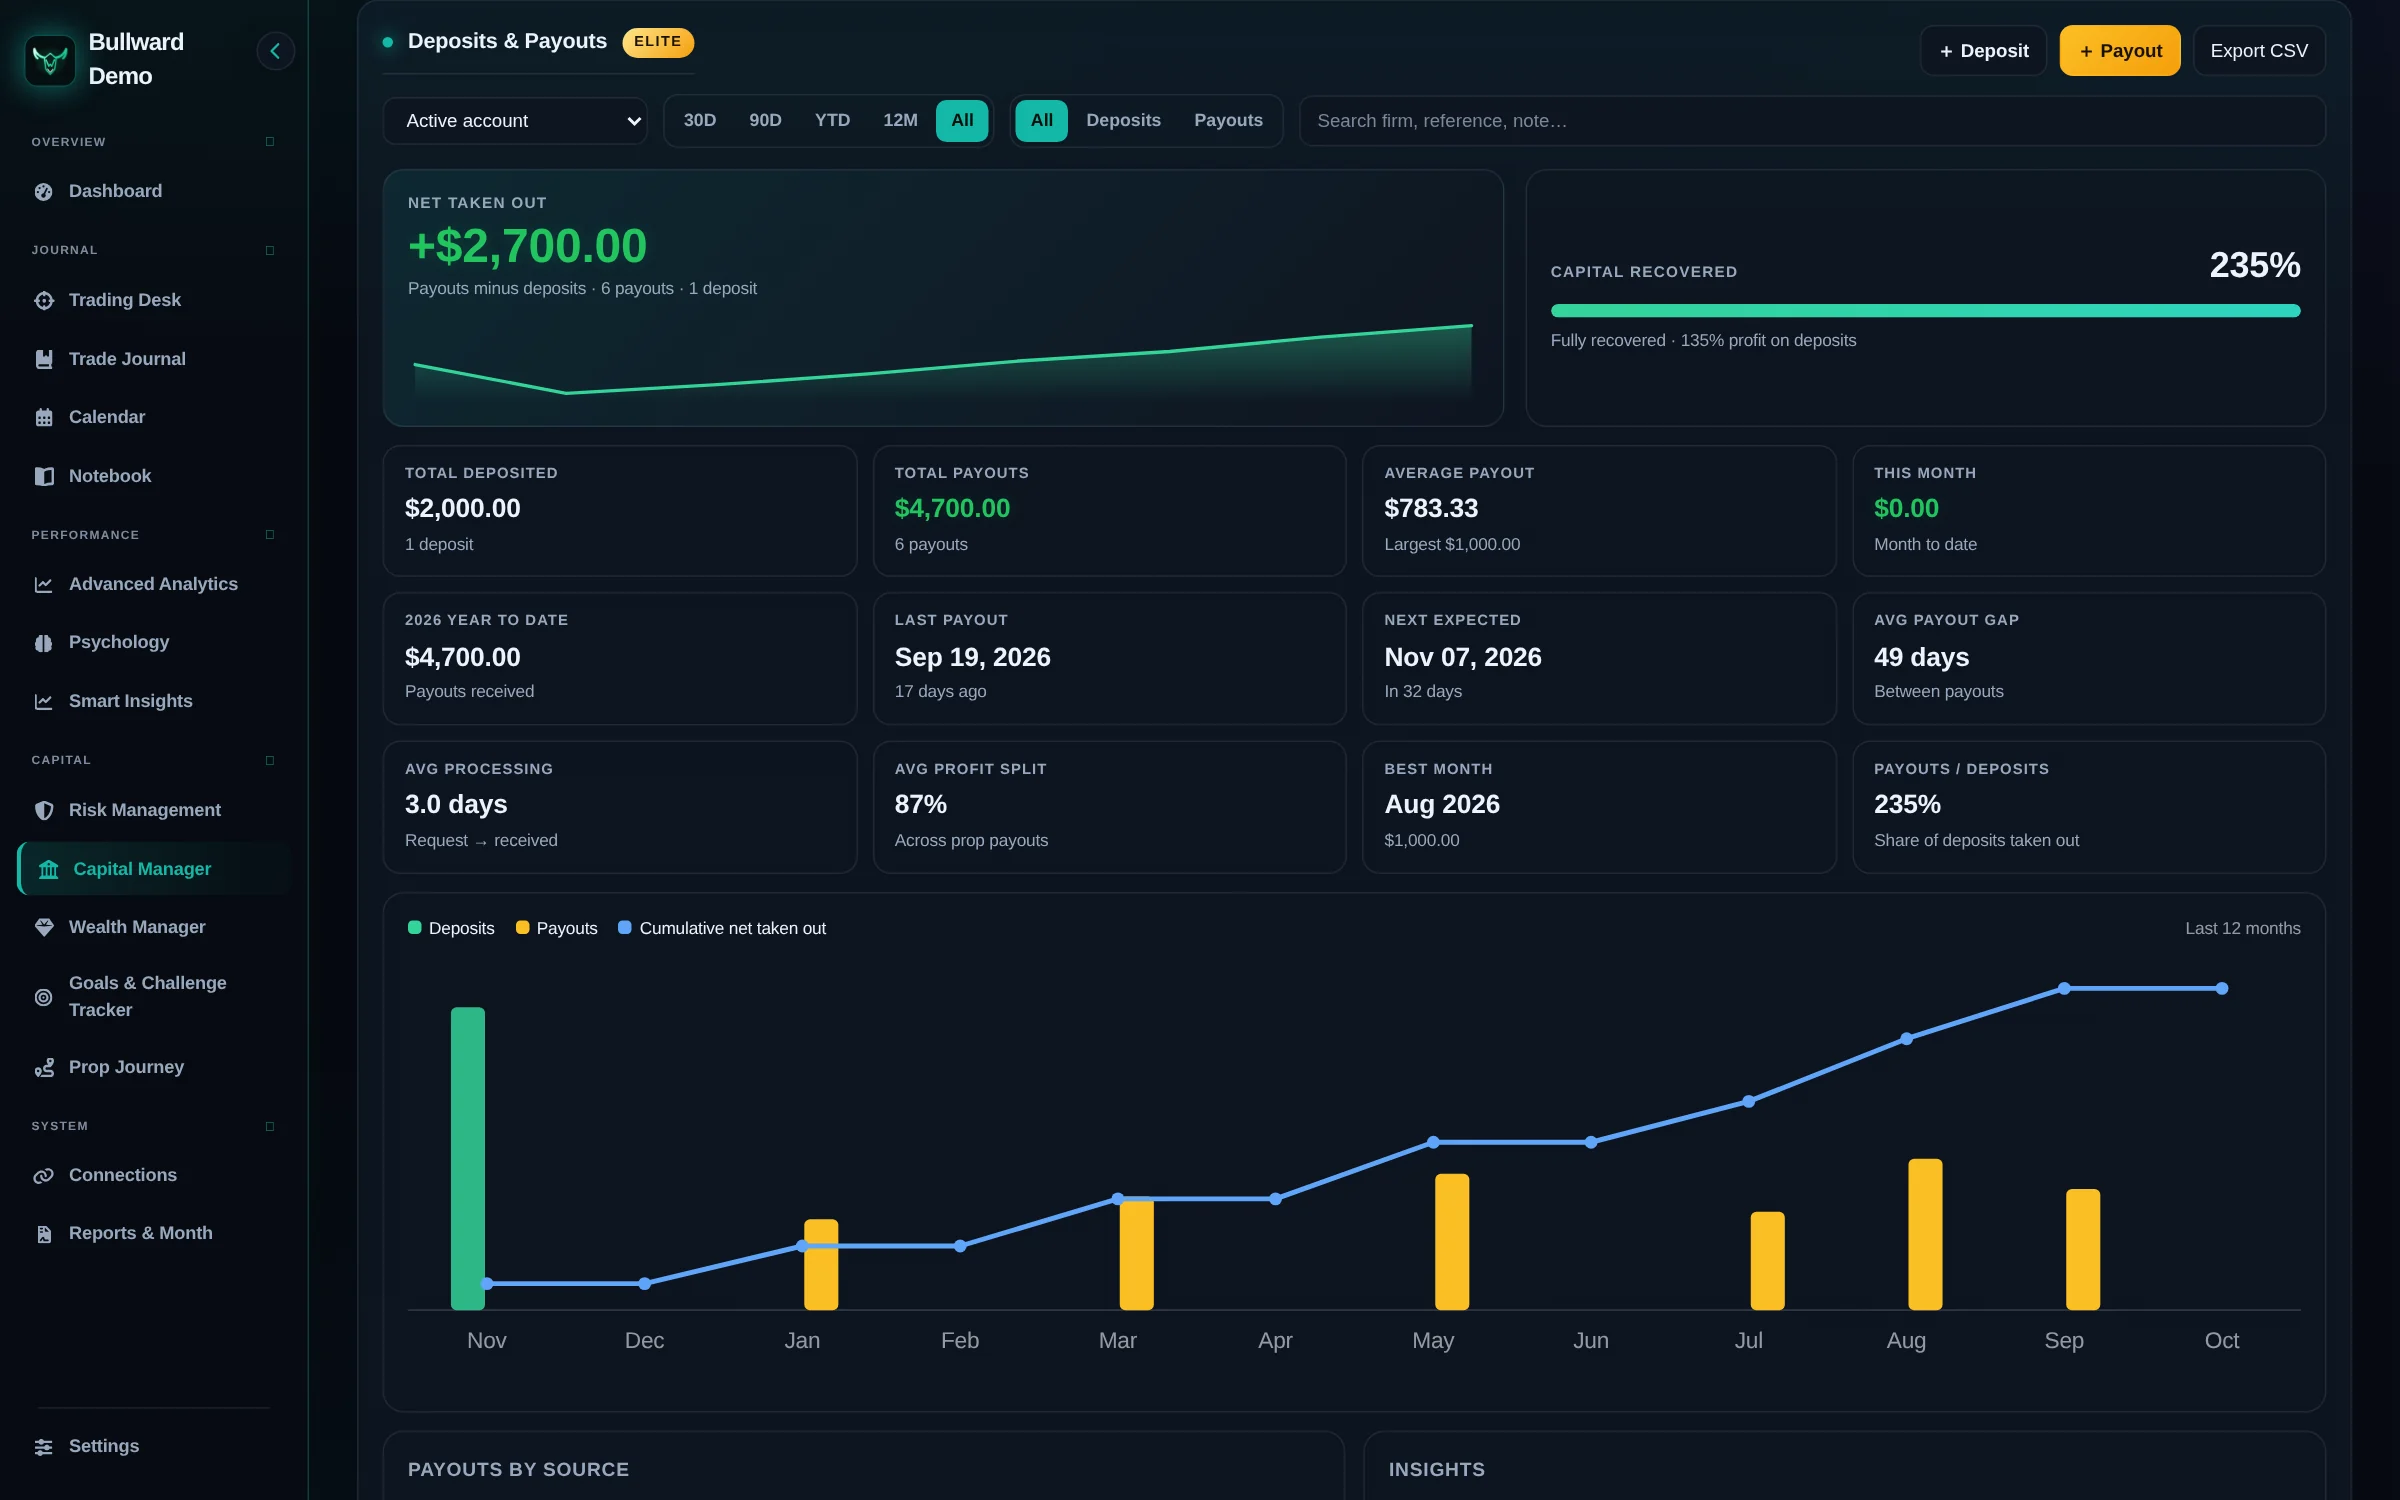Select the 30D time range

700,120
